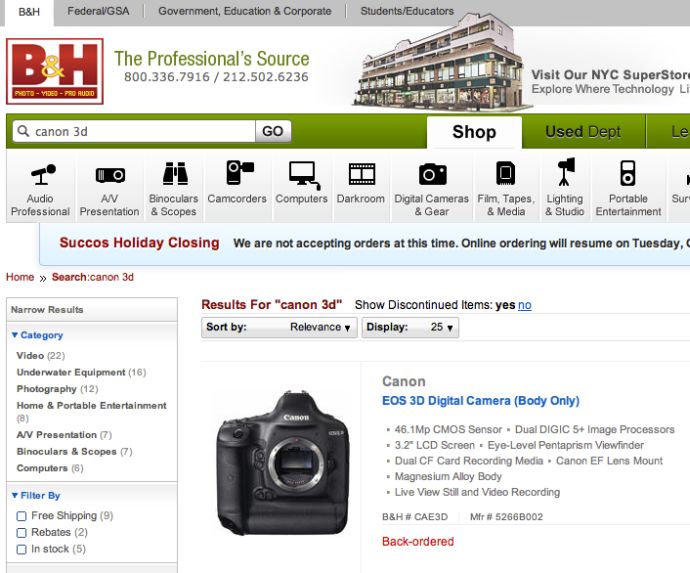This screenshot has width=690, height=573.
Task: Filter by Underwater Equipment category
Action: click(x=81, y=372)
